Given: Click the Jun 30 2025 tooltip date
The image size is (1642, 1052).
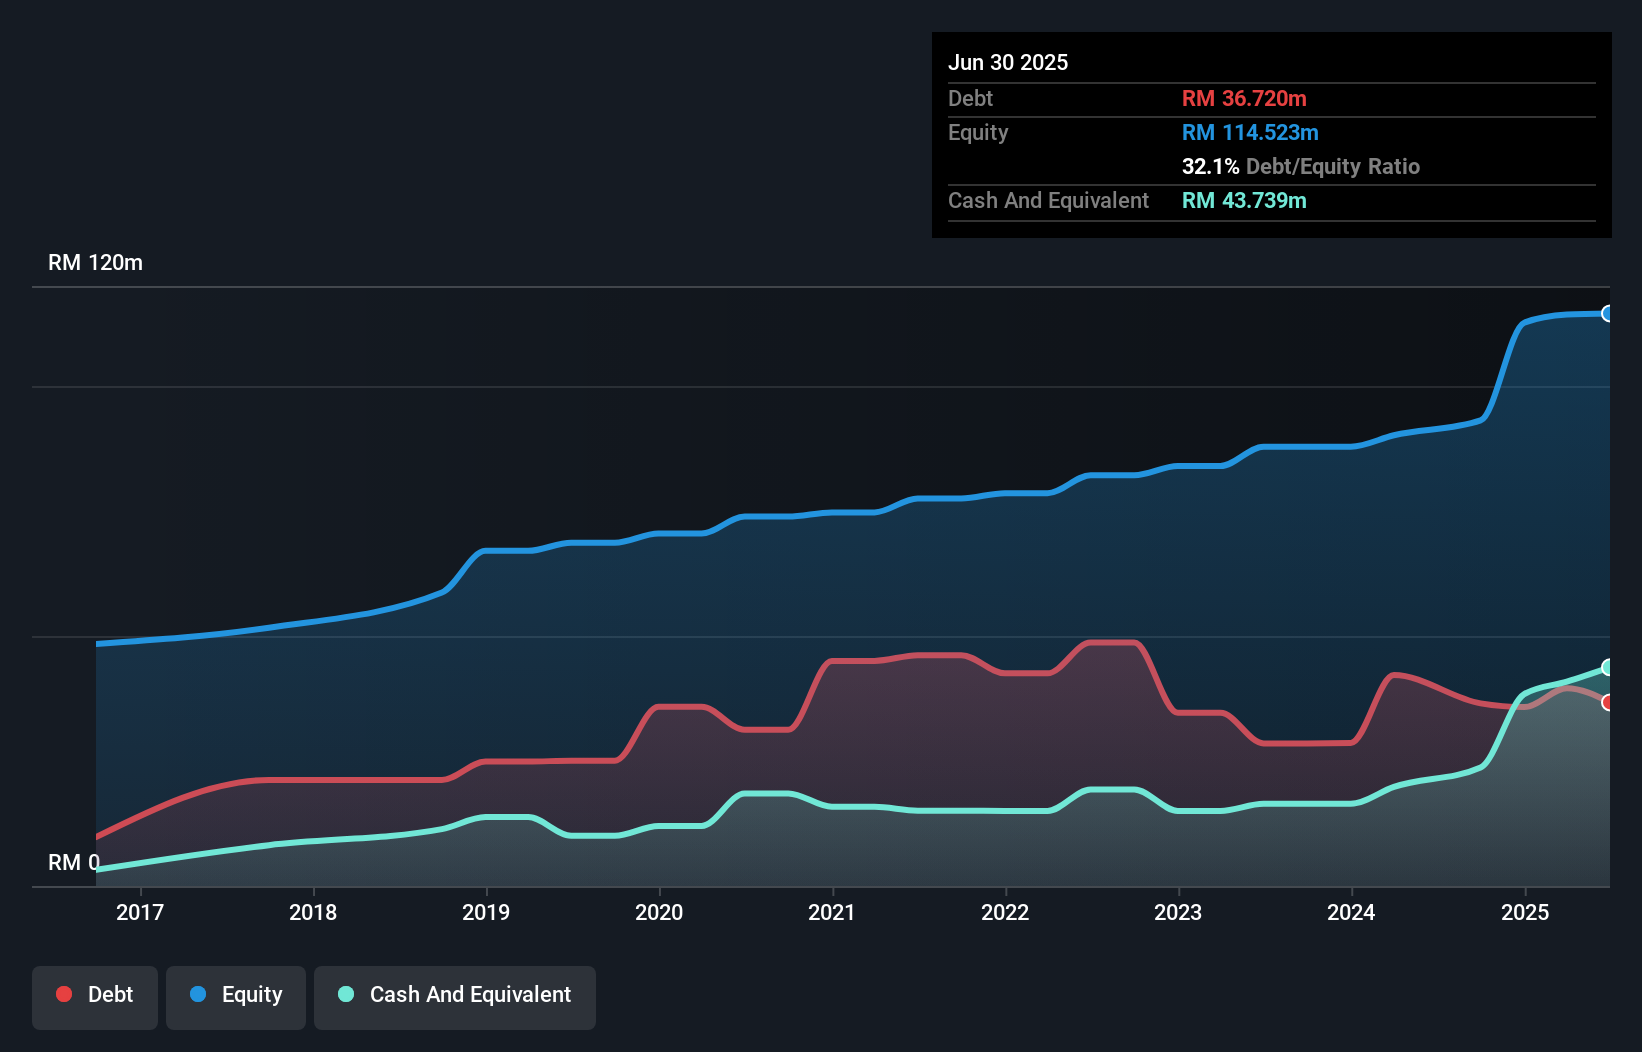Looking at the screenshot, I should coord(1008,62).
